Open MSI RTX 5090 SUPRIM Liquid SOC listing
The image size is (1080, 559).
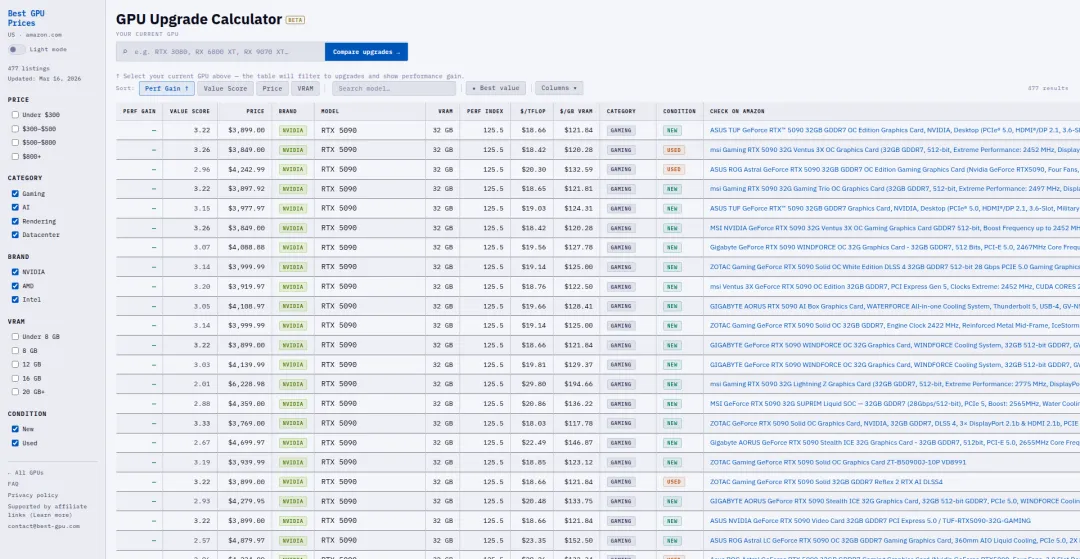[895, 403]
